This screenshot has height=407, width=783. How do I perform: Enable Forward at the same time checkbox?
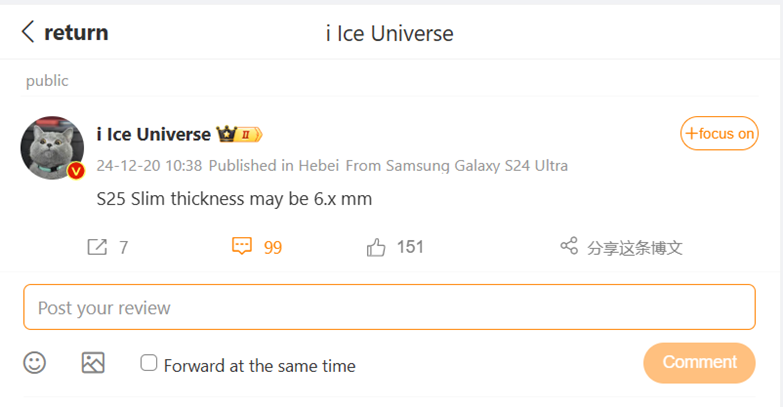click(x=149, y=363)
